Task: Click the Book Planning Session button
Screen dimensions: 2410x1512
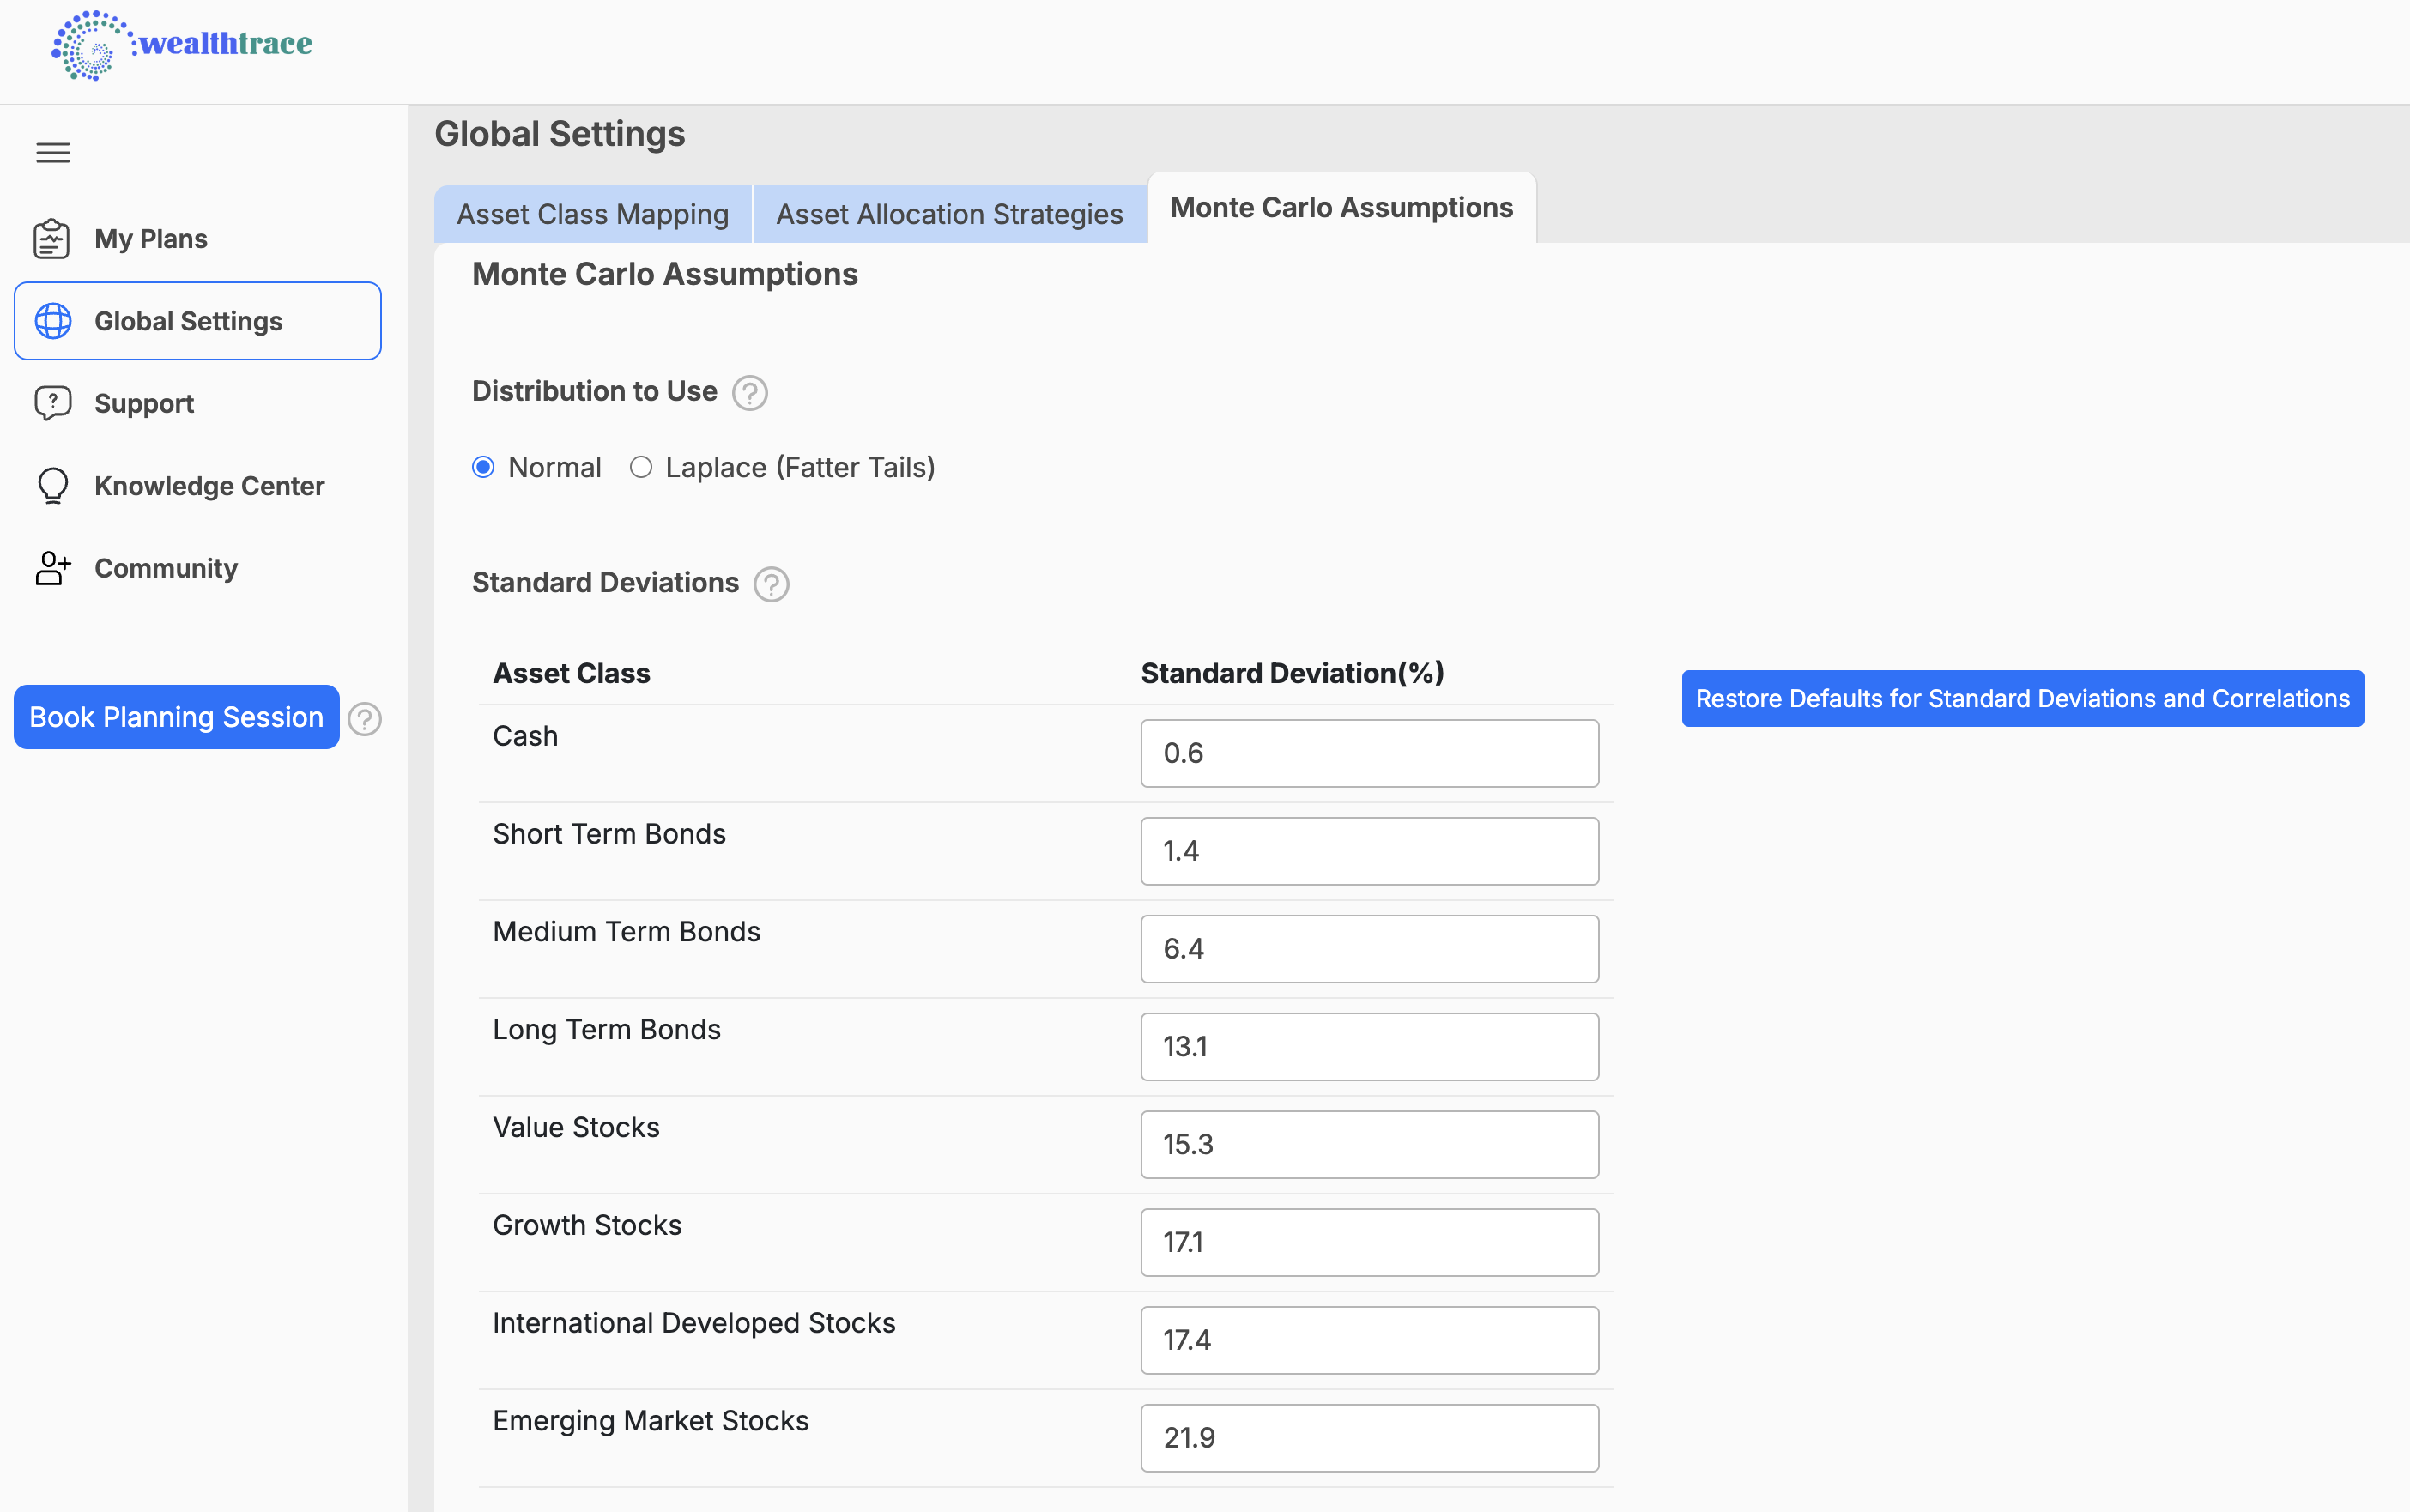Action: [176, 717]
